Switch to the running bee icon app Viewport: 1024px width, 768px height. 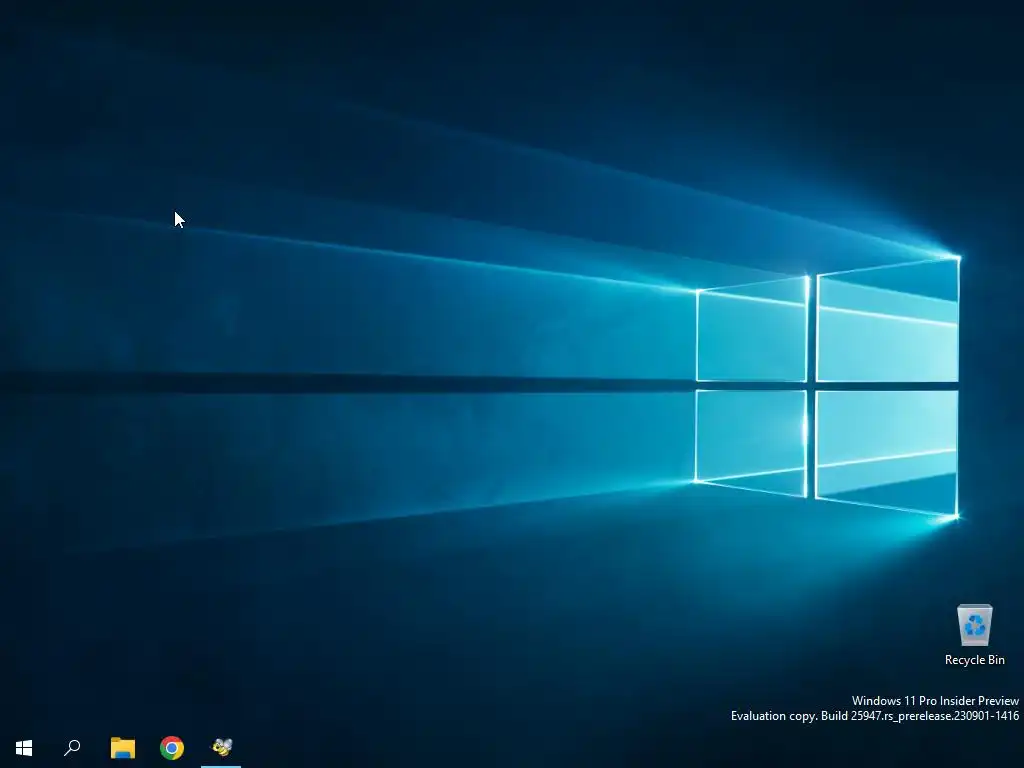(221, 746)
